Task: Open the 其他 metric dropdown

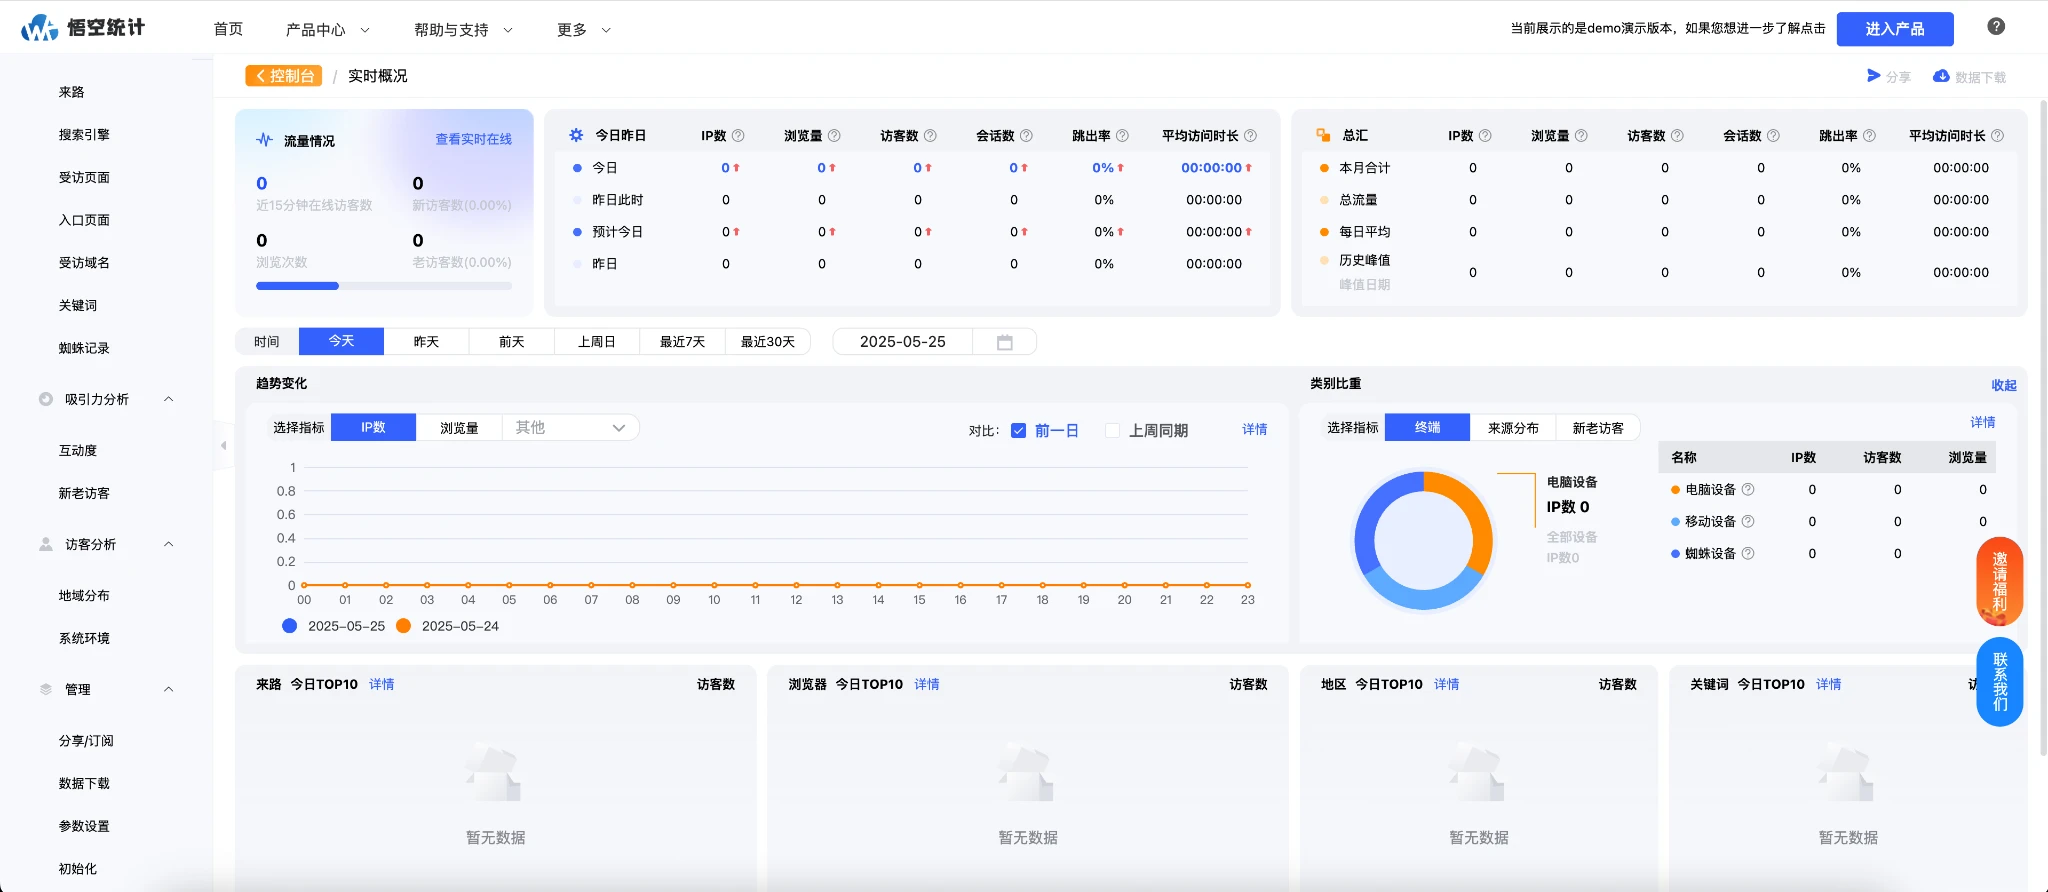Action: 570,428
